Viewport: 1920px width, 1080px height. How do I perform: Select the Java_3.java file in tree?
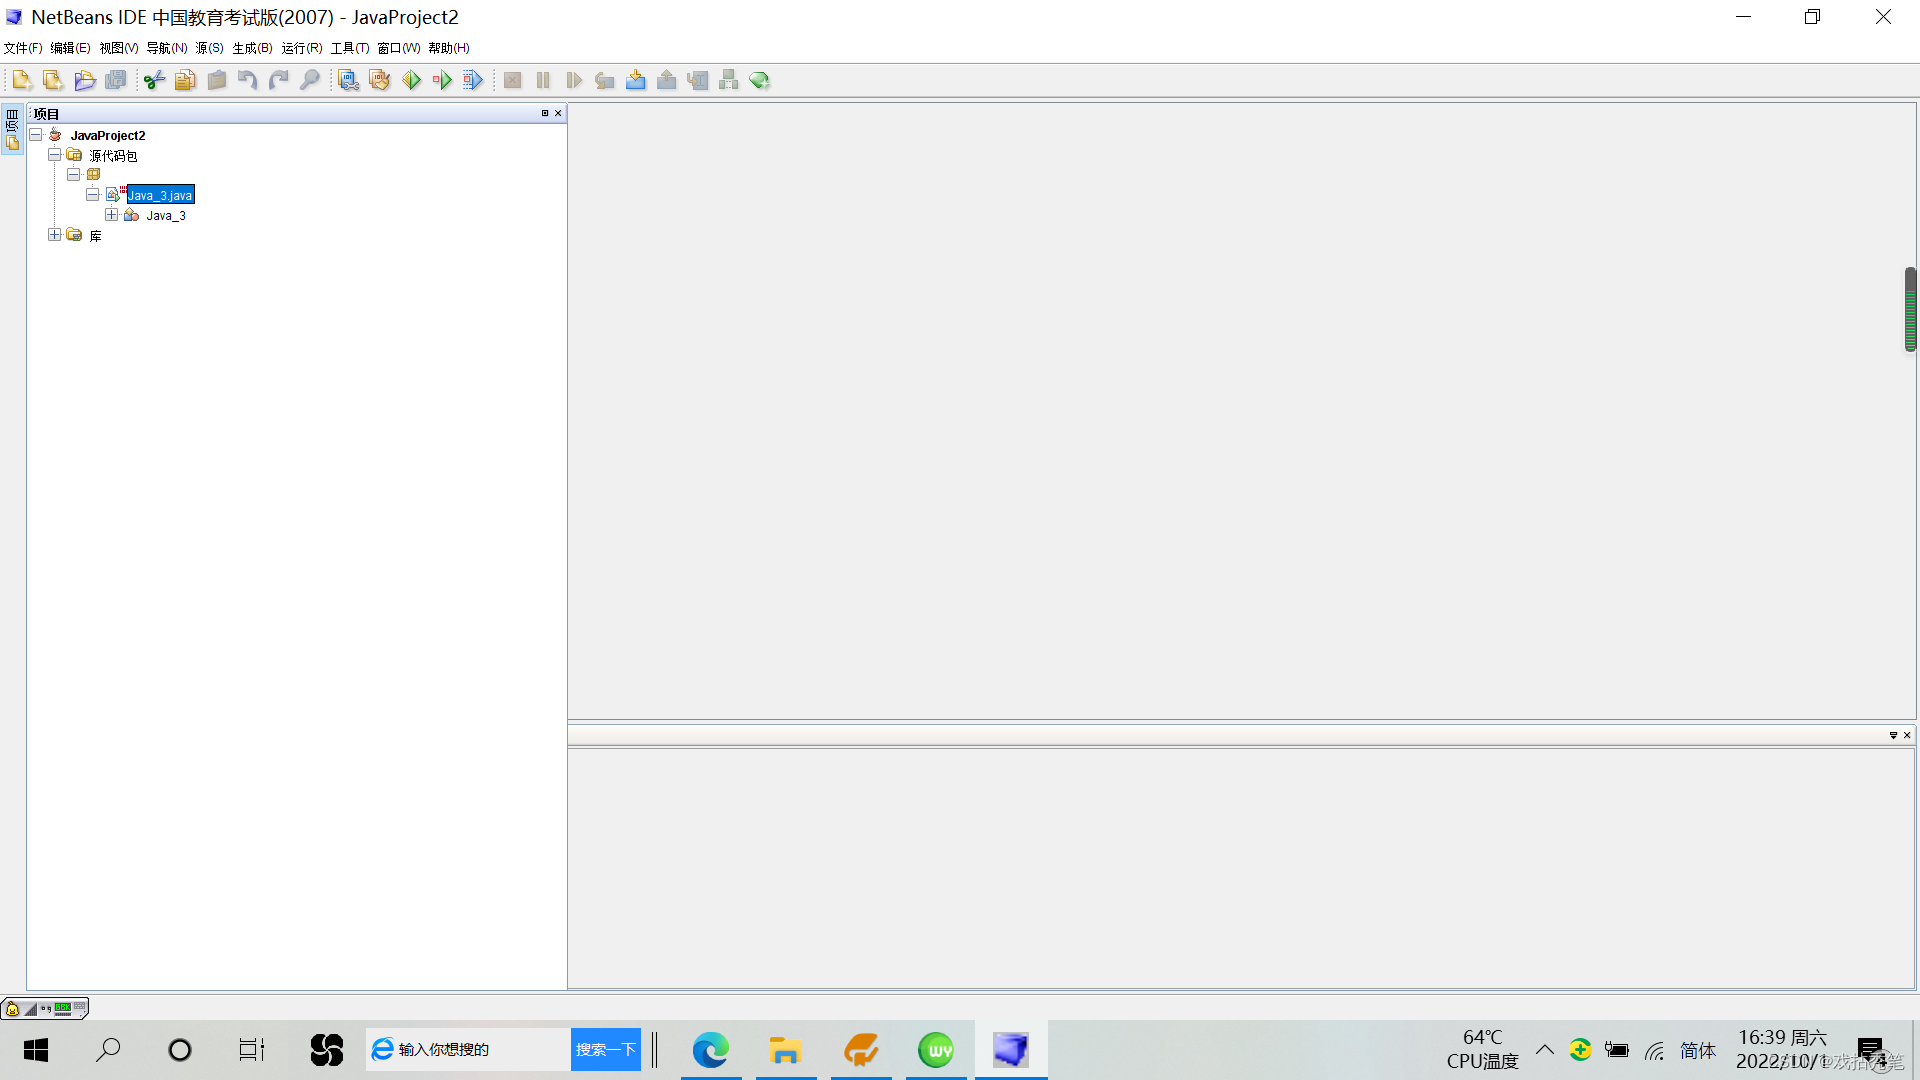[x=160, y=195]
